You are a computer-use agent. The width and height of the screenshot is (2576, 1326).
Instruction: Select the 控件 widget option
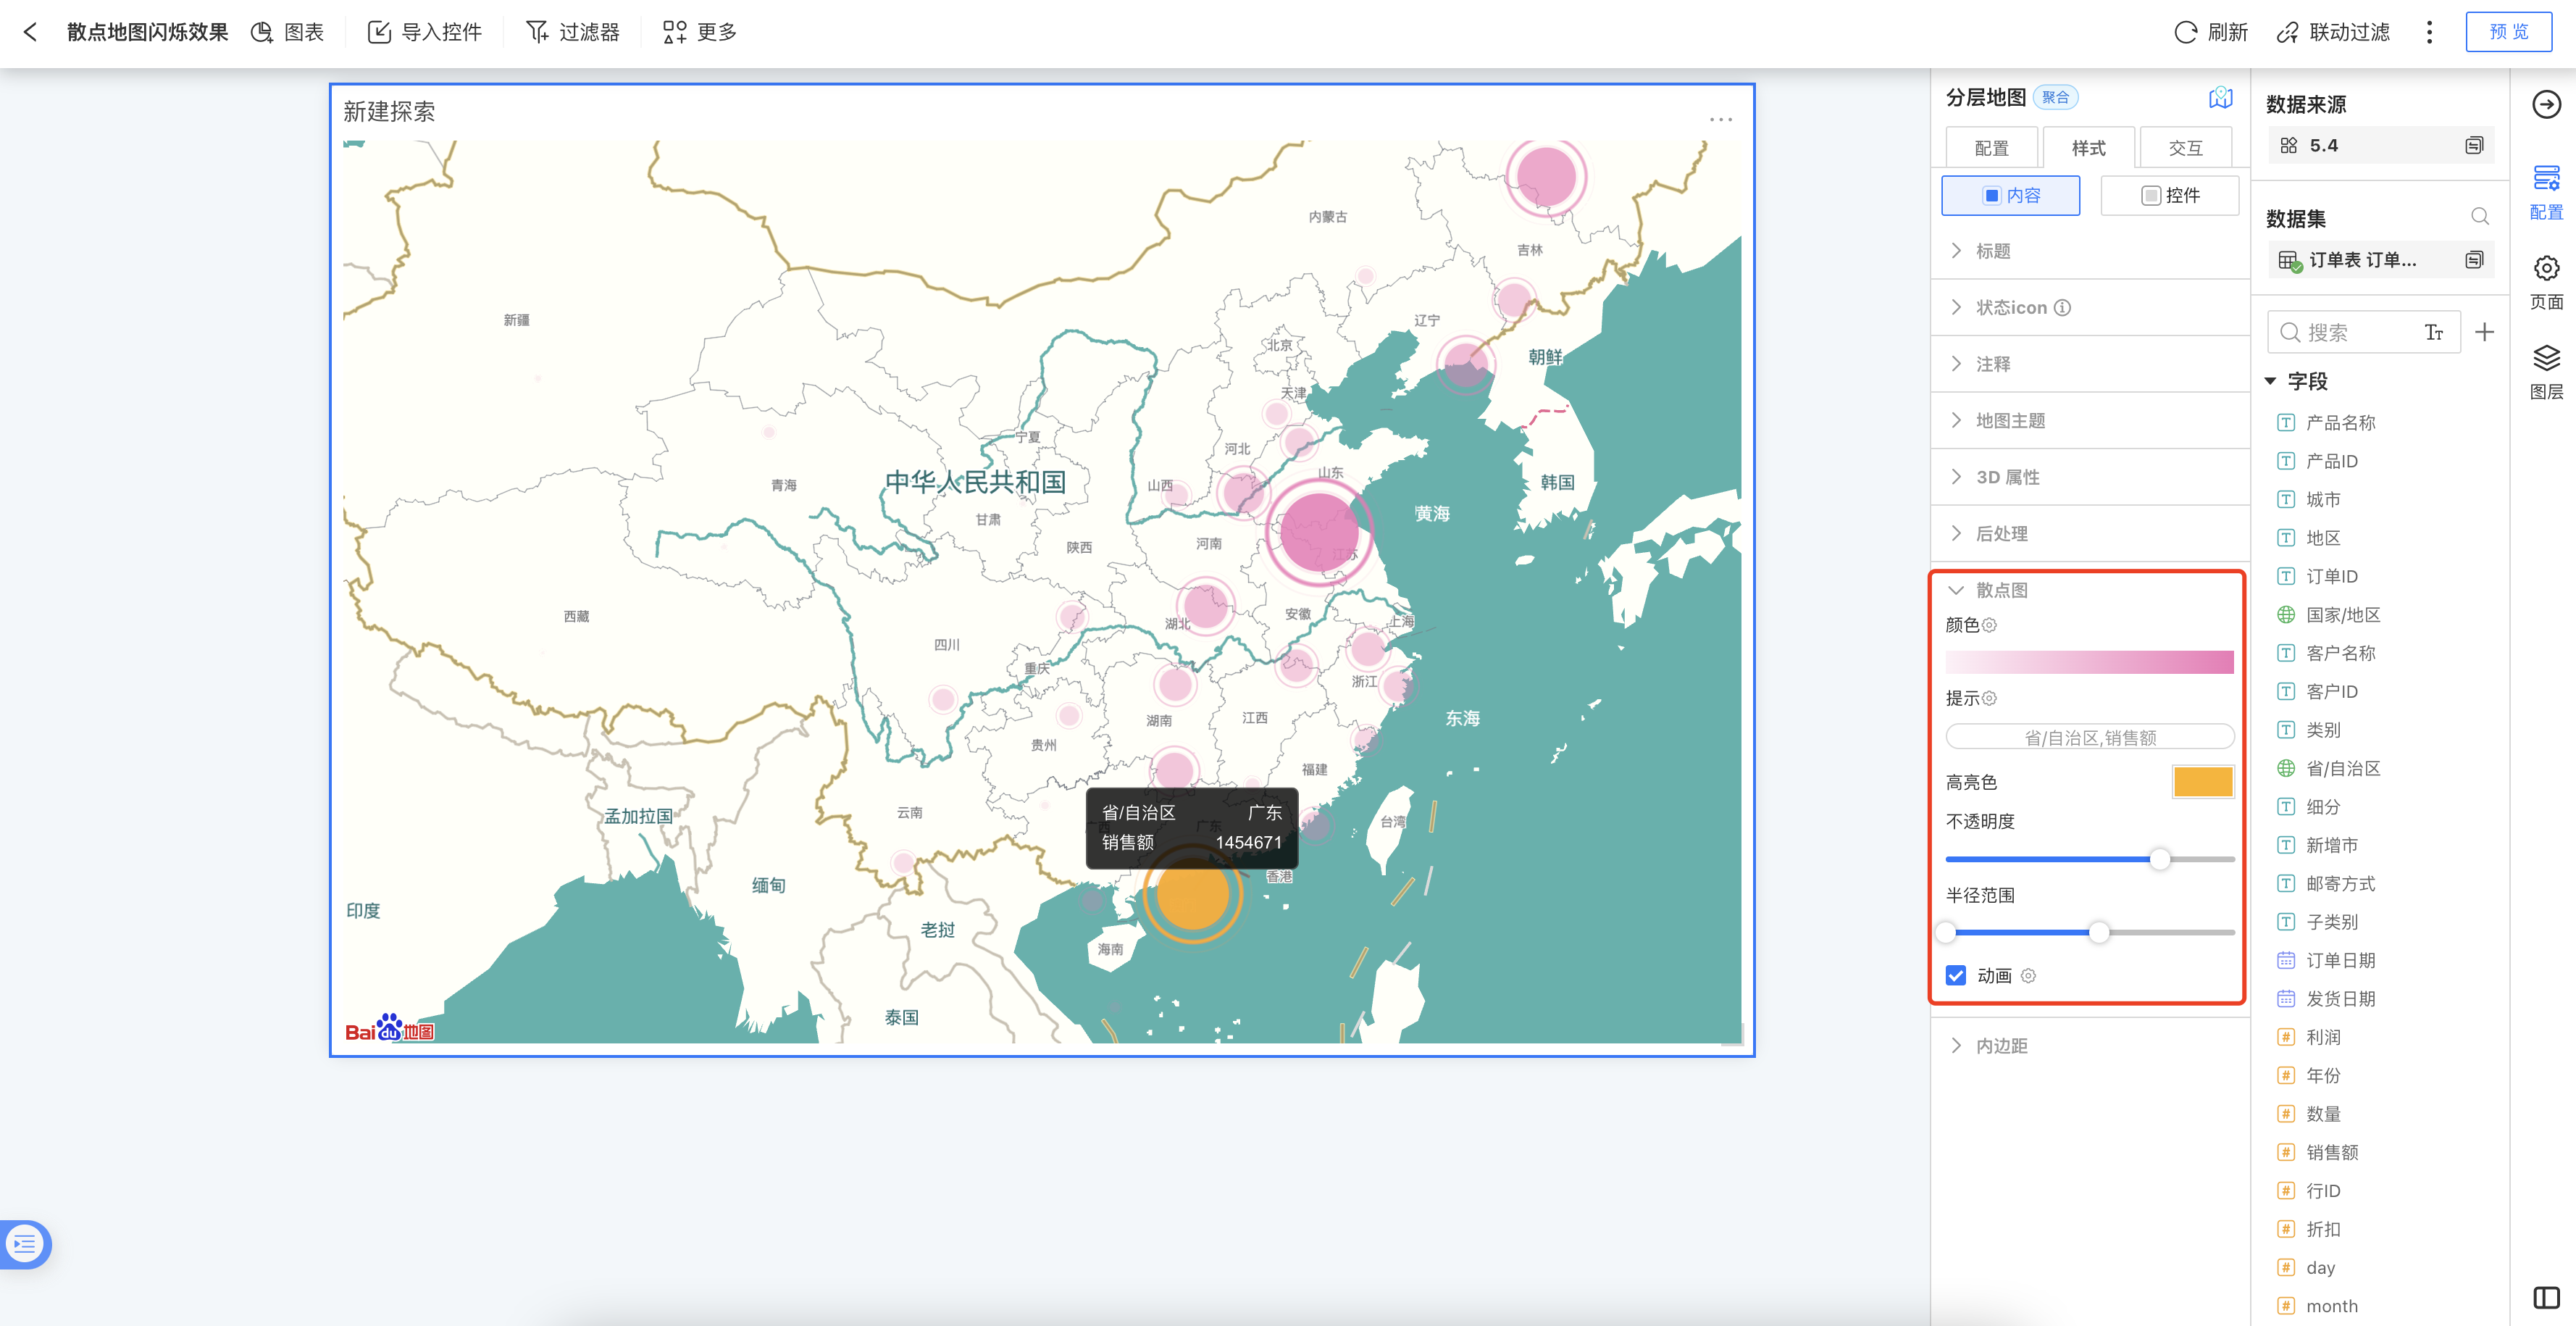pos(2169,195)
